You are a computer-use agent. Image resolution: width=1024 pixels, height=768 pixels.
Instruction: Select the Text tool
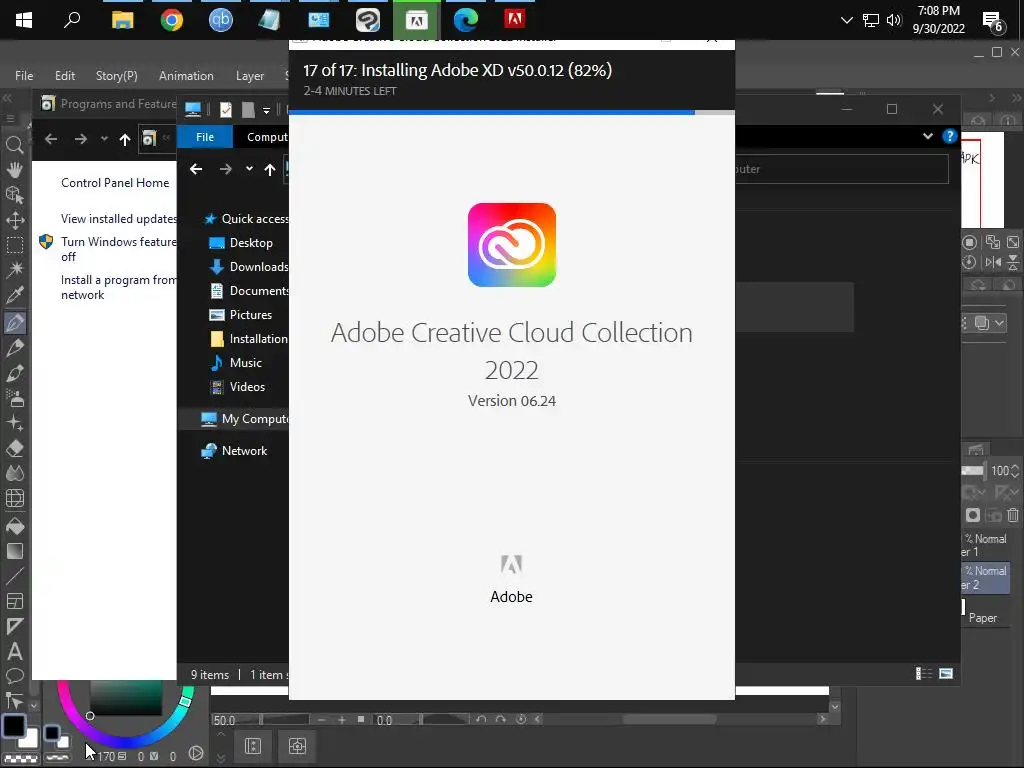(x=14, y=651)
